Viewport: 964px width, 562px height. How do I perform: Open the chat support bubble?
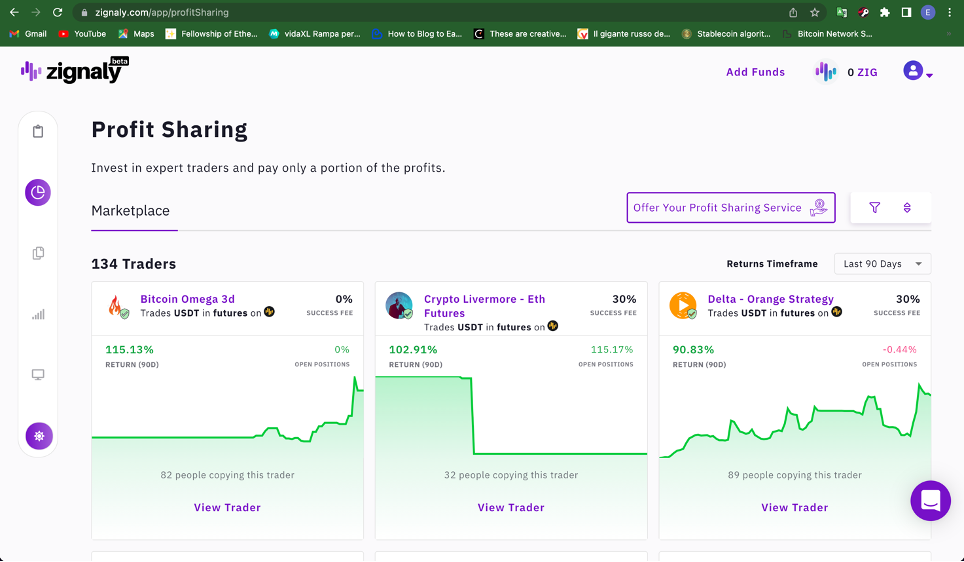point(930,501)
